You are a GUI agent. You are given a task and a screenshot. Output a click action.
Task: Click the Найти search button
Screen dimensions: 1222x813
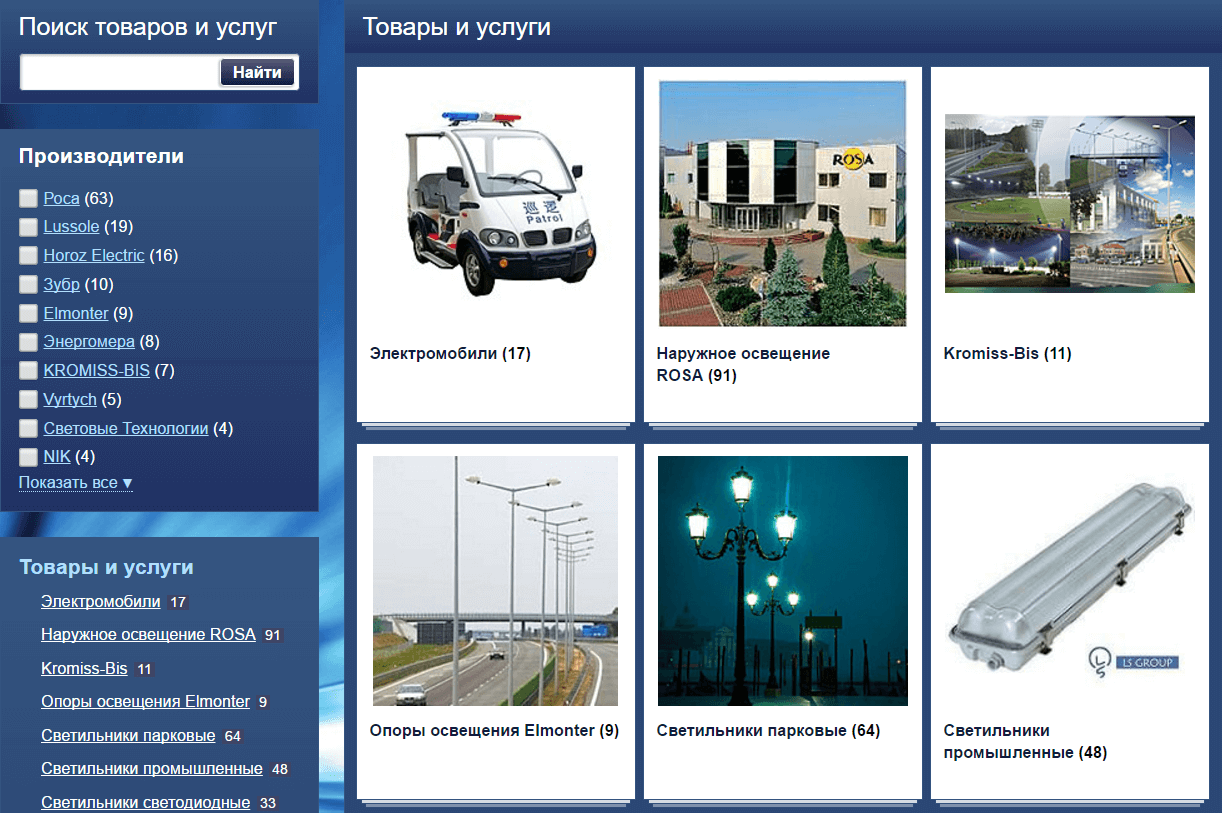point(257,72)
